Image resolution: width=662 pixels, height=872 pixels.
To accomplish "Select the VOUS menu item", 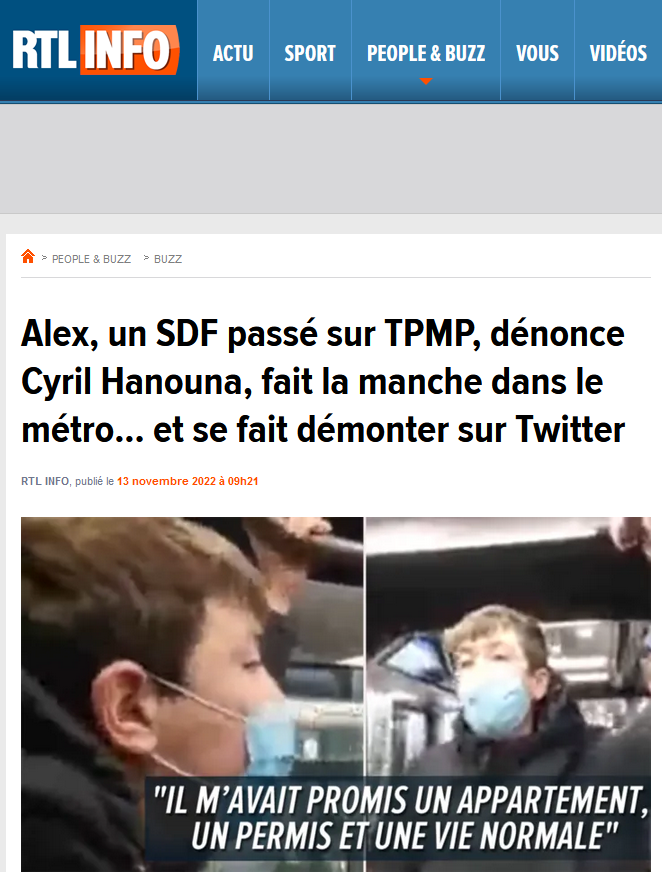I will point(537,53).
